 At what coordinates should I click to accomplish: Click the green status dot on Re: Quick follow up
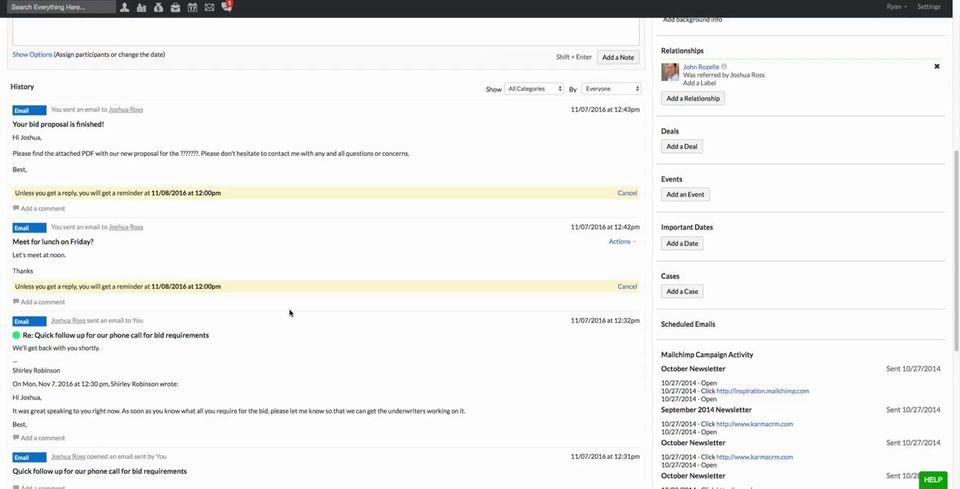(x=17, y=335)
